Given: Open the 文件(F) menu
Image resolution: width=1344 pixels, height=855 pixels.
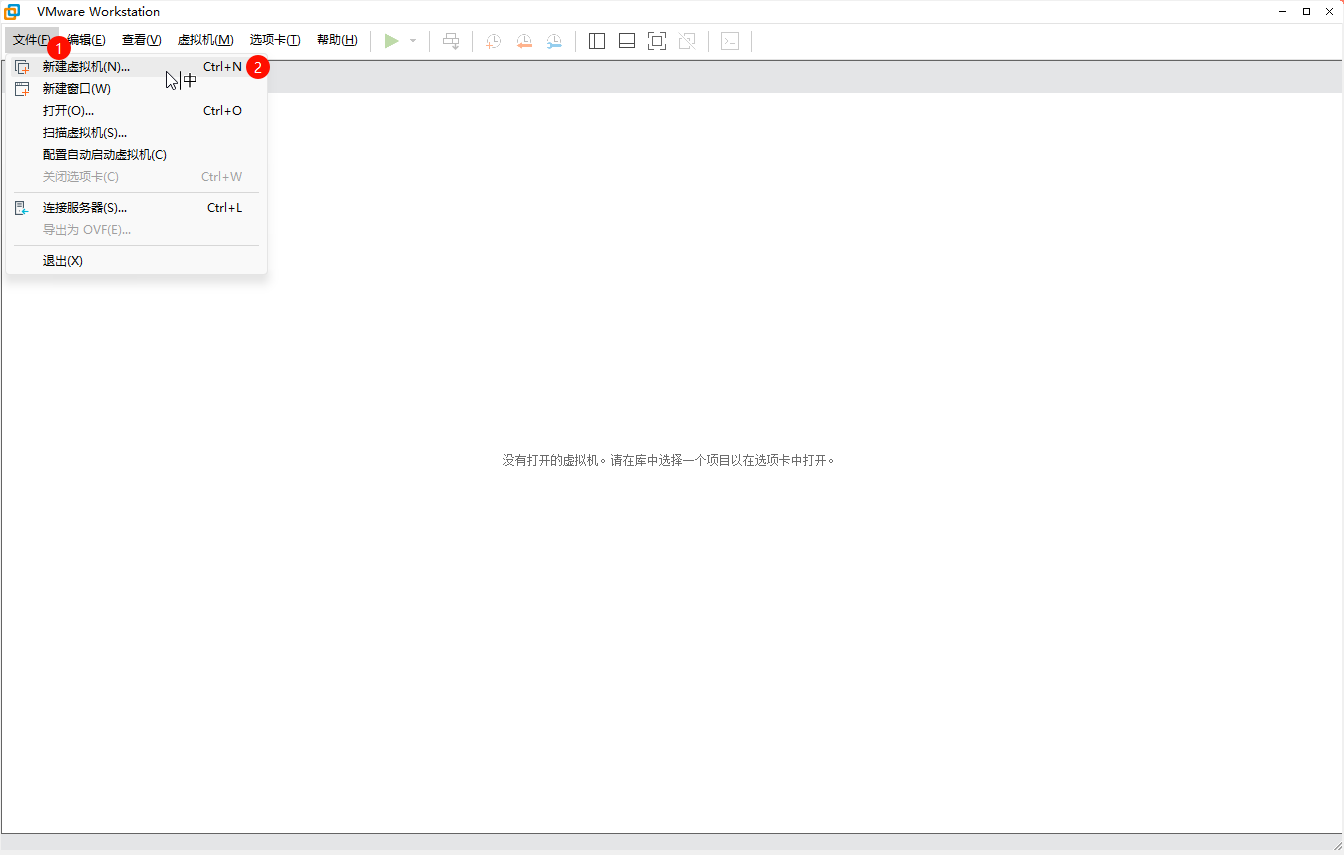Looking at the screenshot, I should (31, 40).
